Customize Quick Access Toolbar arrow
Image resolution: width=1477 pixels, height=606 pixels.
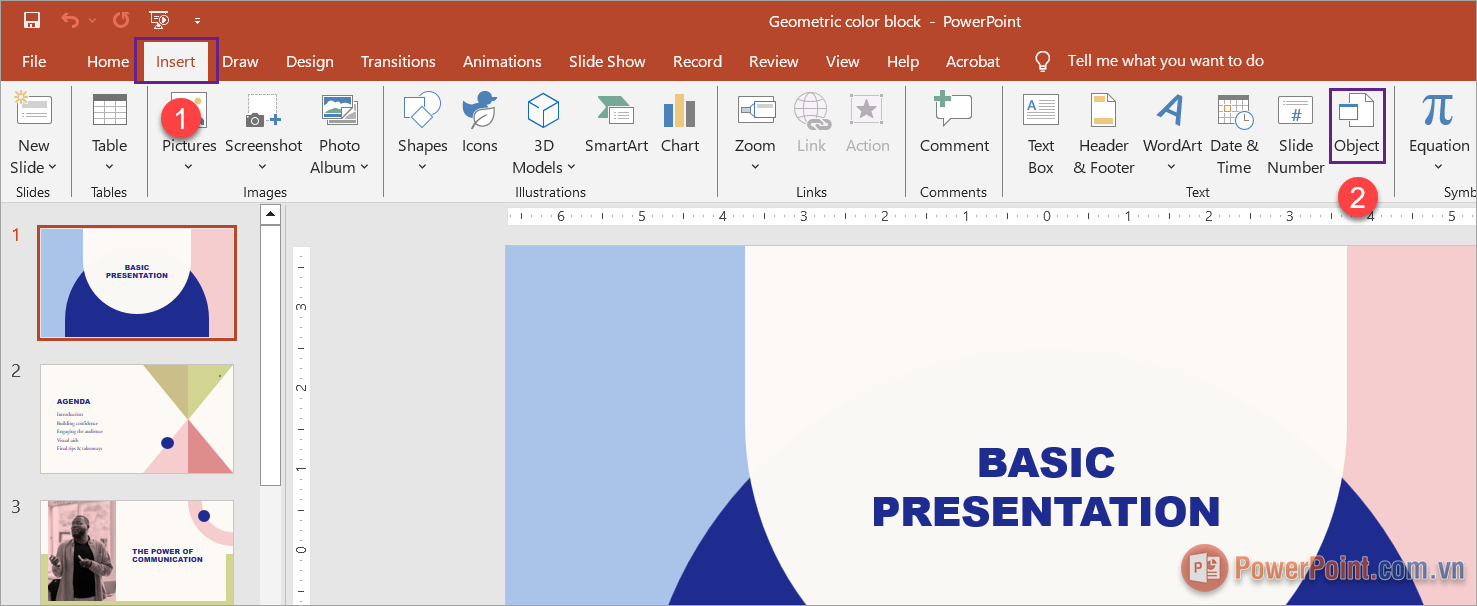197,21
